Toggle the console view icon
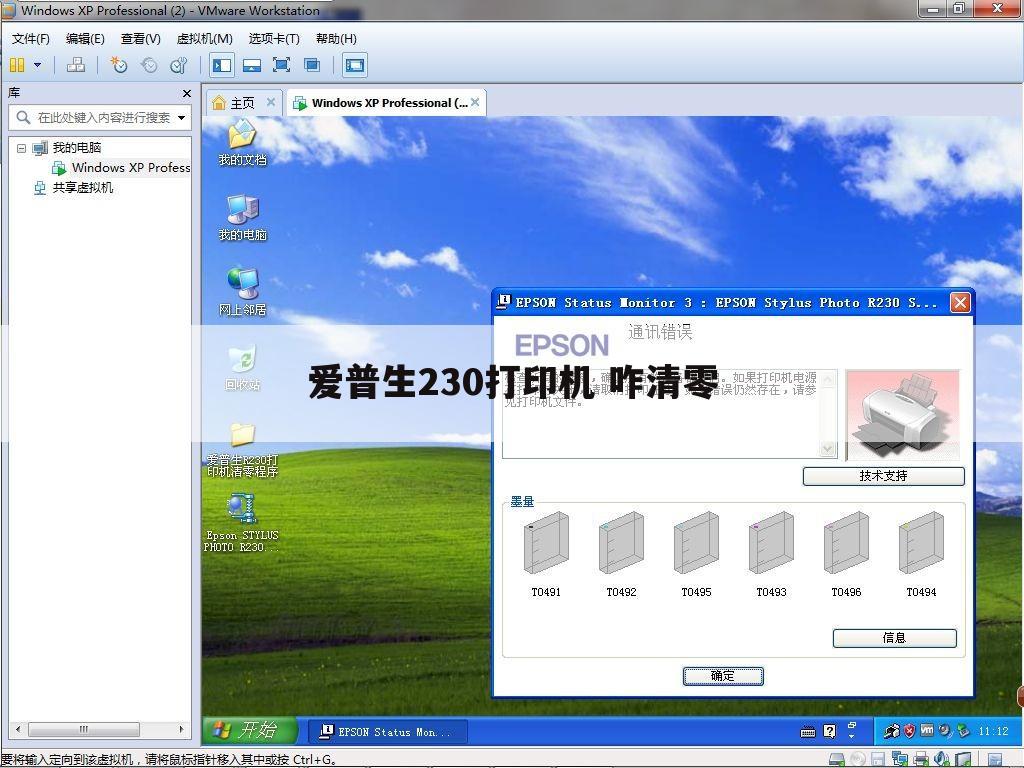The height and width of the screenshot is (768, 1024). [355, 65]
